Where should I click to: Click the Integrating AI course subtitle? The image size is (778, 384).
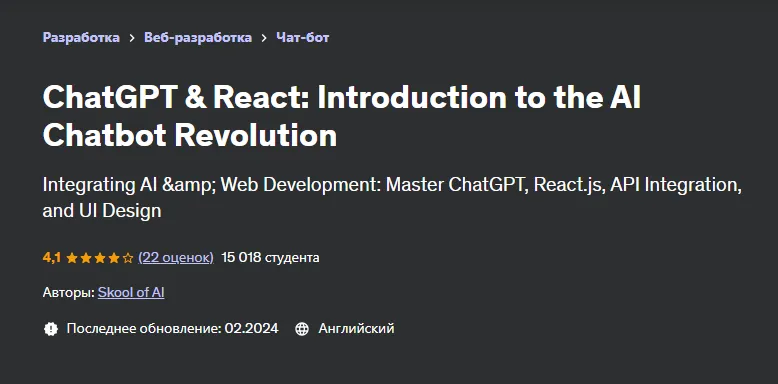pos(392,197)
